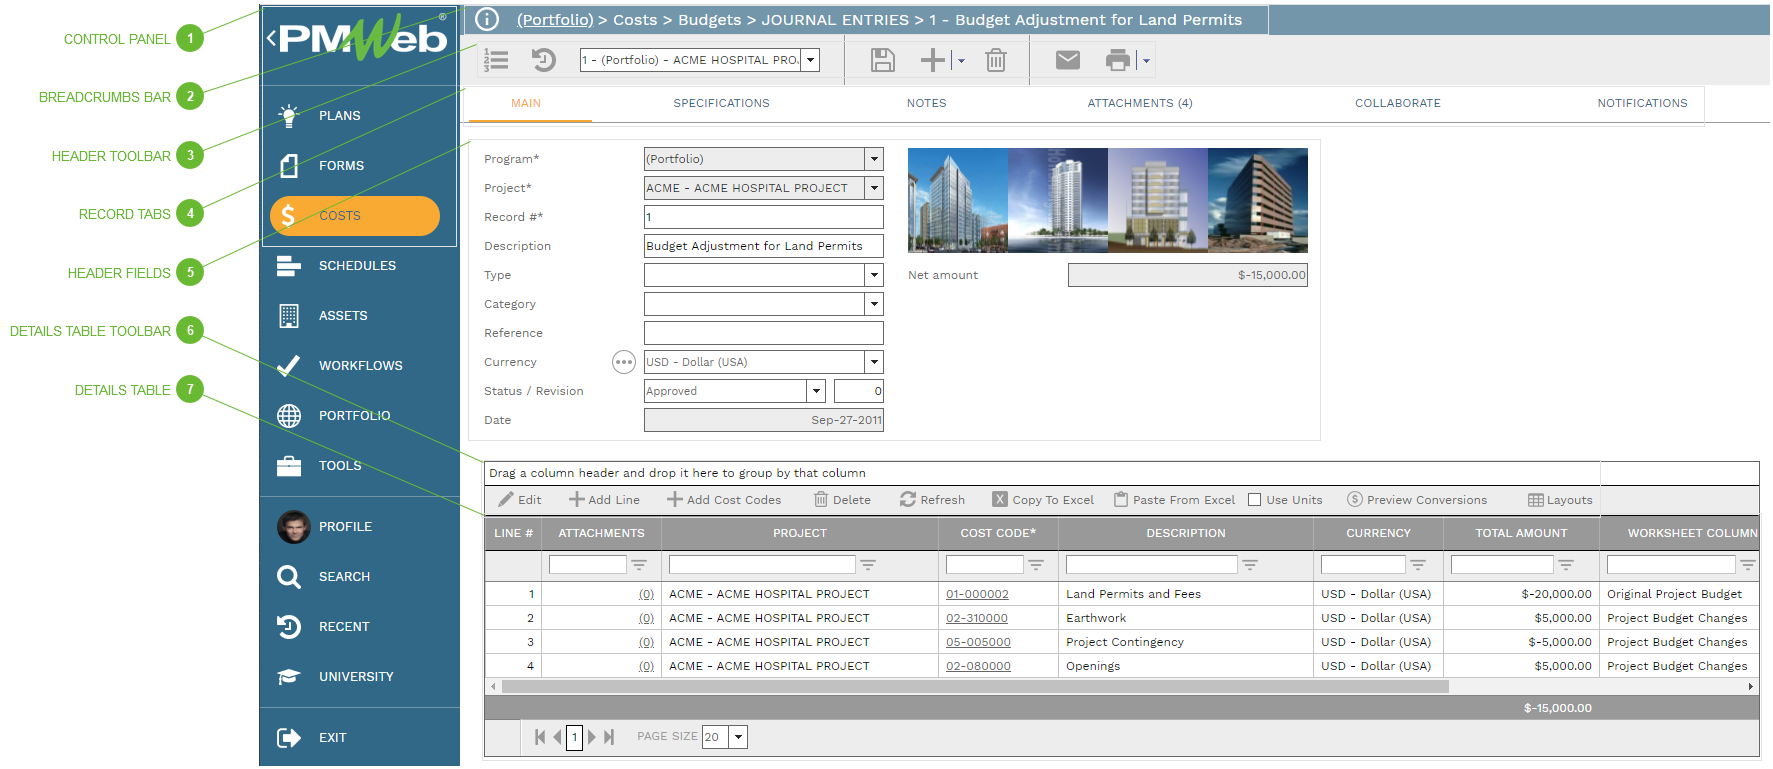Image resolution: width=1773 pixels, height=769 pixels.
Task: Open the Attachments (4) tab
Action: coord(1139,103)
